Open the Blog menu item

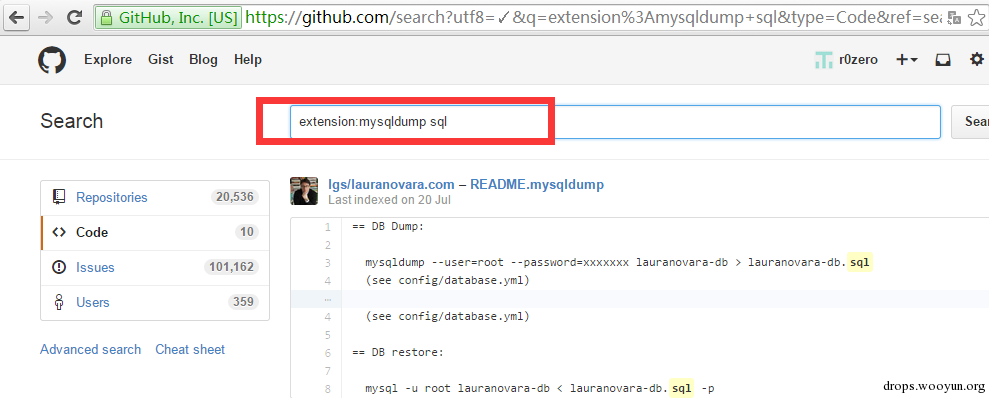pyautogui.click(x=203, y=60)
